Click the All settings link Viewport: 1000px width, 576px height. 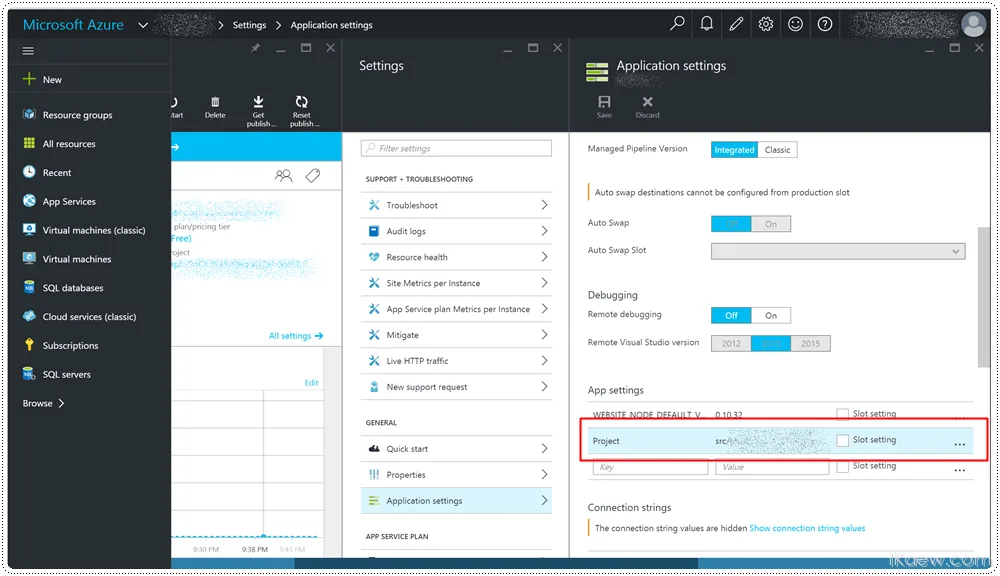pyautogui.click(x=296, y=336)
